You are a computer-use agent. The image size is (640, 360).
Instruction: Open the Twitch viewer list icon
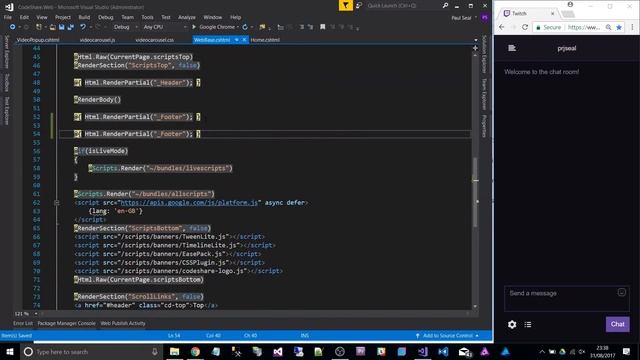click(x=528, y=324)
